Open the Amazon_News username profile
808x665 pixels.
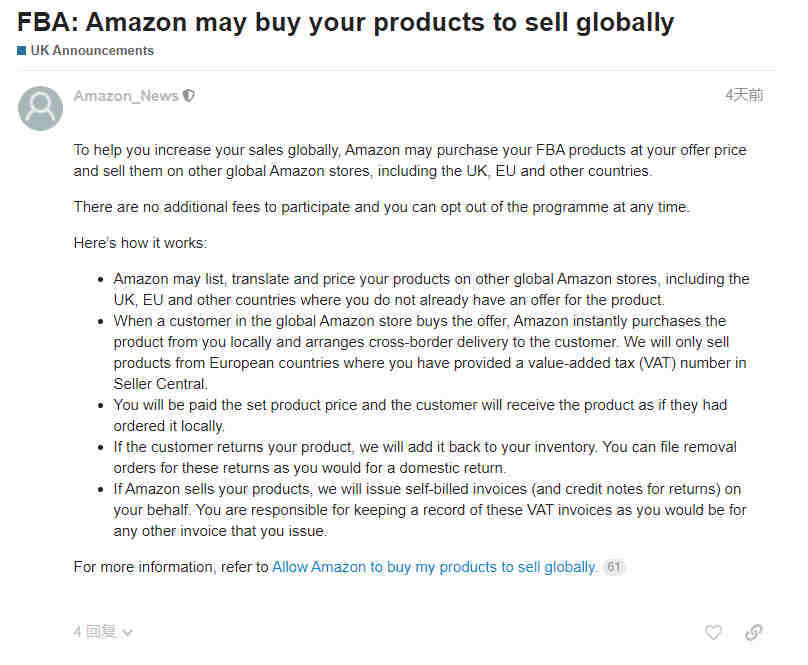tap(126, 95)
